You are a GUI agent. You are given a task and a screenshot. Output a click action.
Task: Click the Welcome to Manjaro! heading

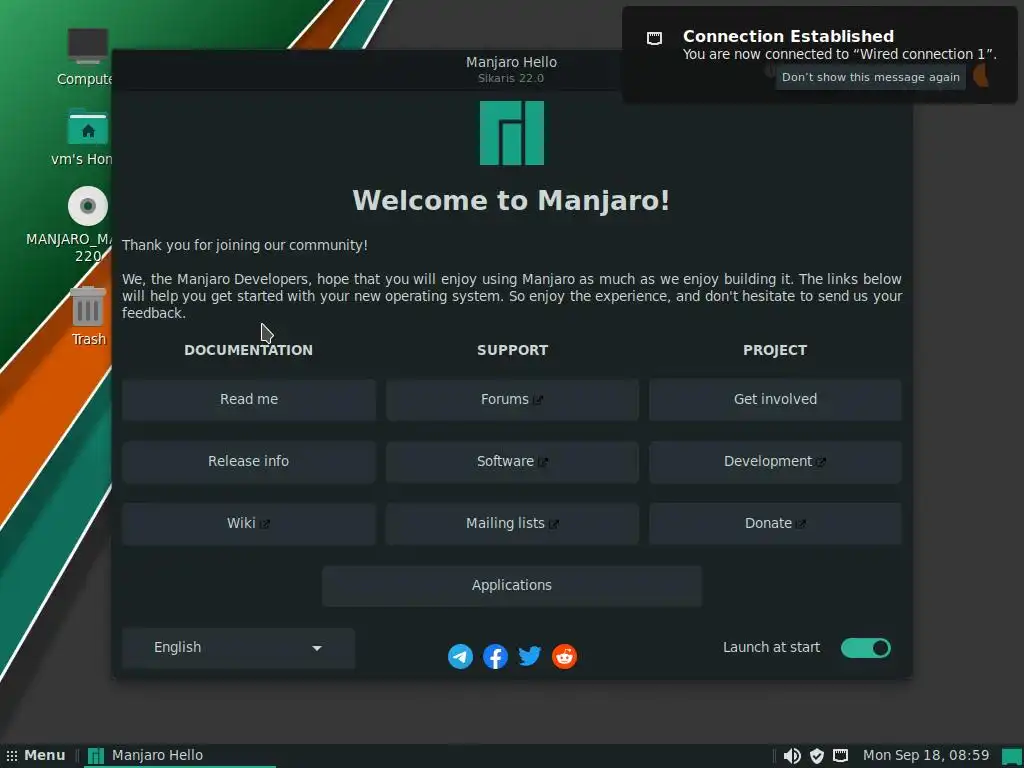[x=511, y=200]
